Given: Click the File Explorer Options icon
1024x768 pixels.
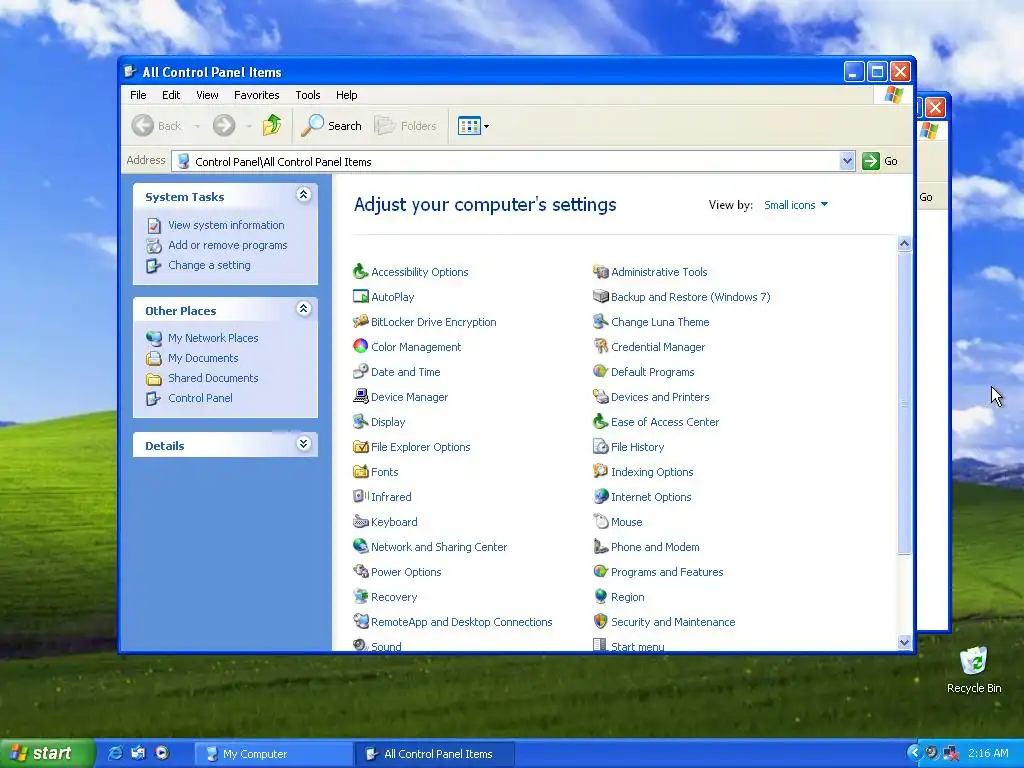Looking at the screenshot, I should click(360, 447).
